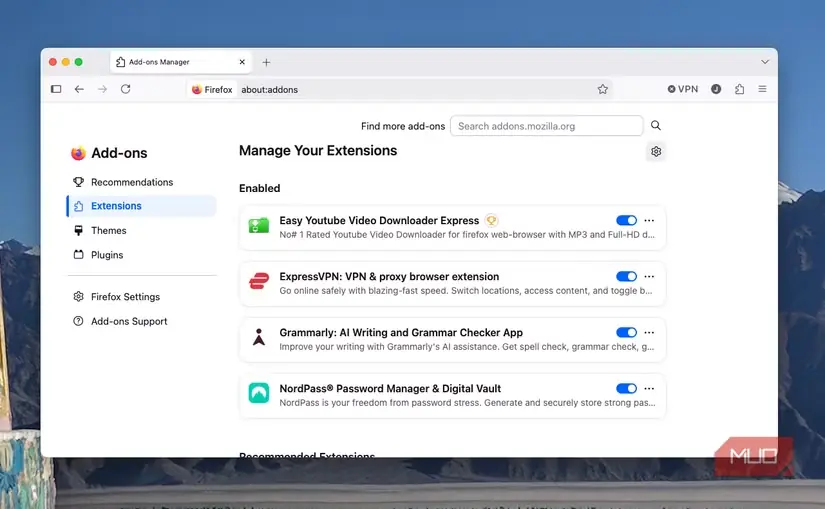This screenshot has height=509, width=825.
Task: Click the Recommendations trophy icon in the sidebar
Action: (78, 182)
